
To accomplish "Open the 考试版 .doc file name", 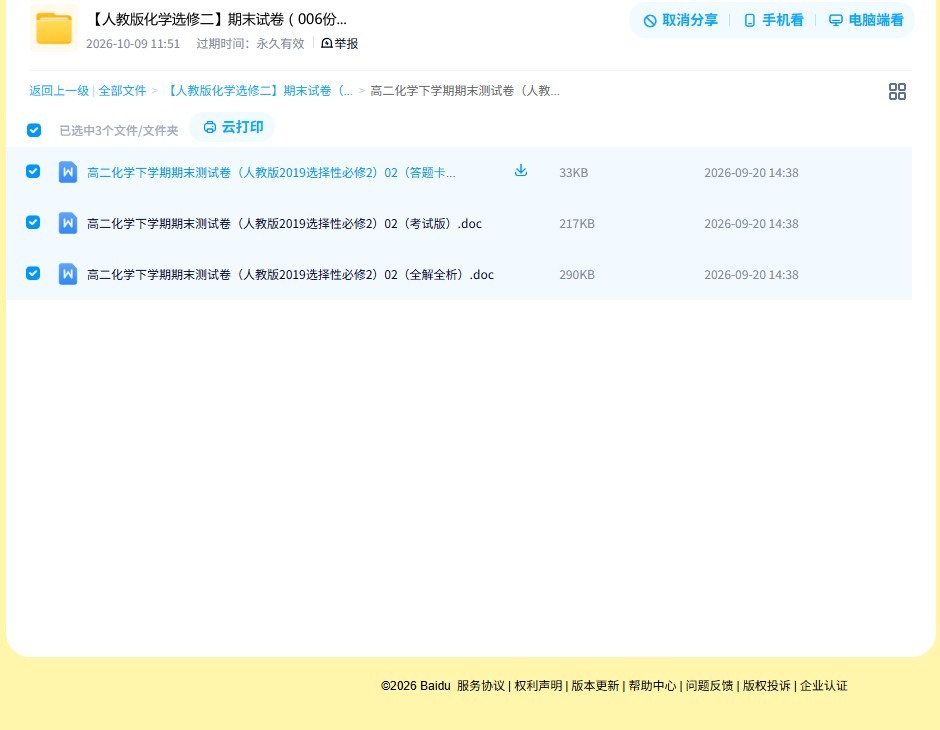I will 284,224.
